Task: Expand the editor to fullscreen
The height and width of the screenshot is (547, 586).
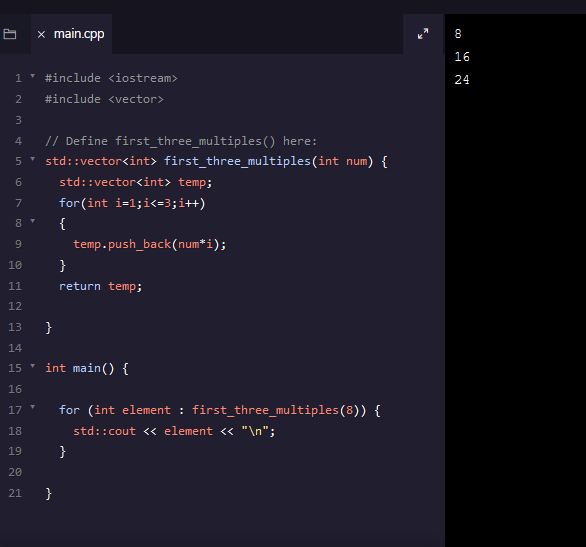Action: tap(423, 34)
